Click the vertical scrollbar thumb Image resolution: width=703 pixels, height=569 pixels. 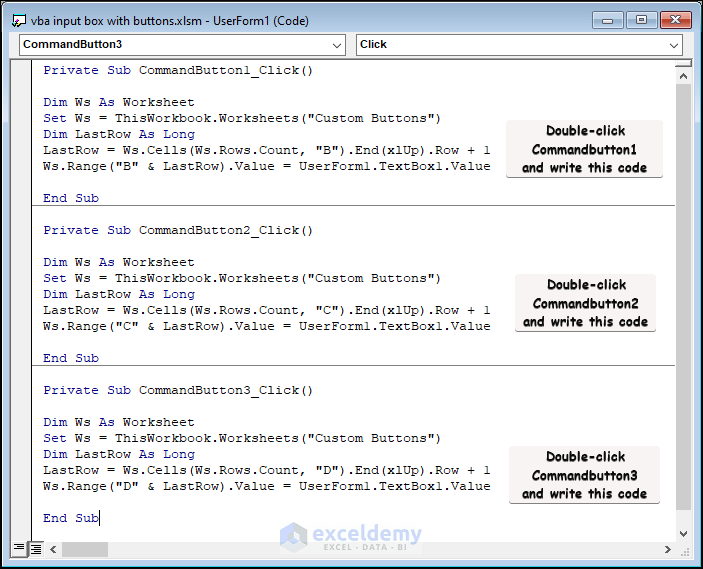point(683,297)
